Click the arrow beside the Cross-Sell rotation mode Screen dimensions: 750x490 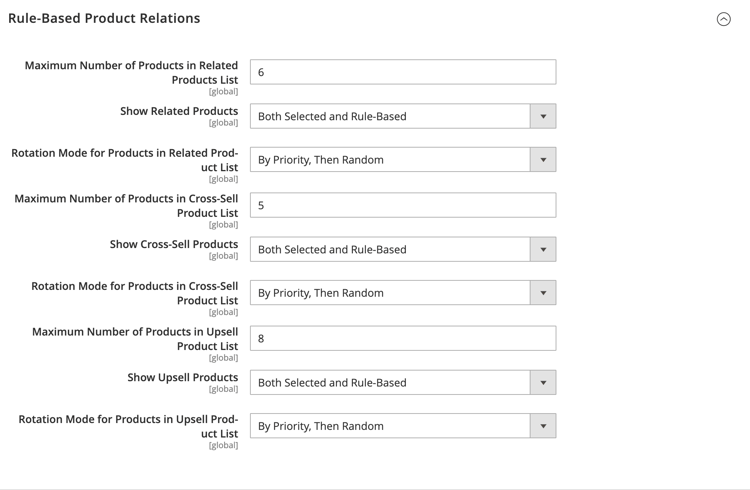543,292
